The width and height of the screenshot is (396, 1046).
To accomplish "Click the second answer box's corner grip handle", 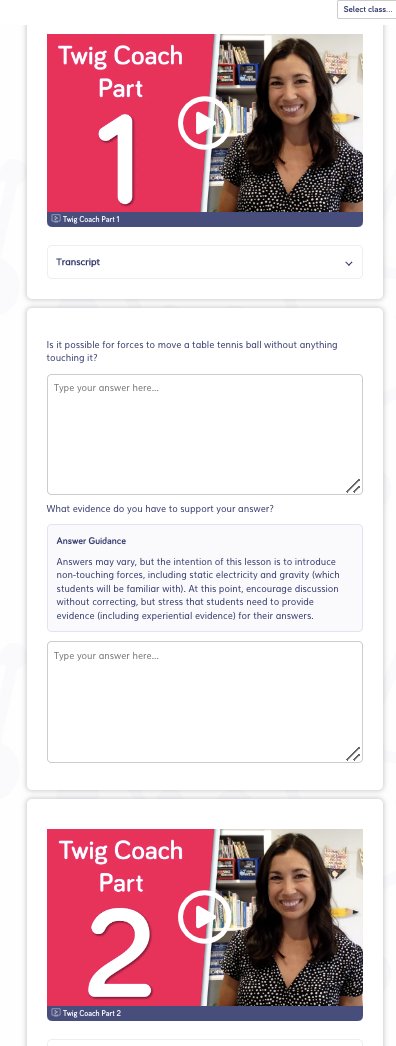I will (x=354, y=754).
